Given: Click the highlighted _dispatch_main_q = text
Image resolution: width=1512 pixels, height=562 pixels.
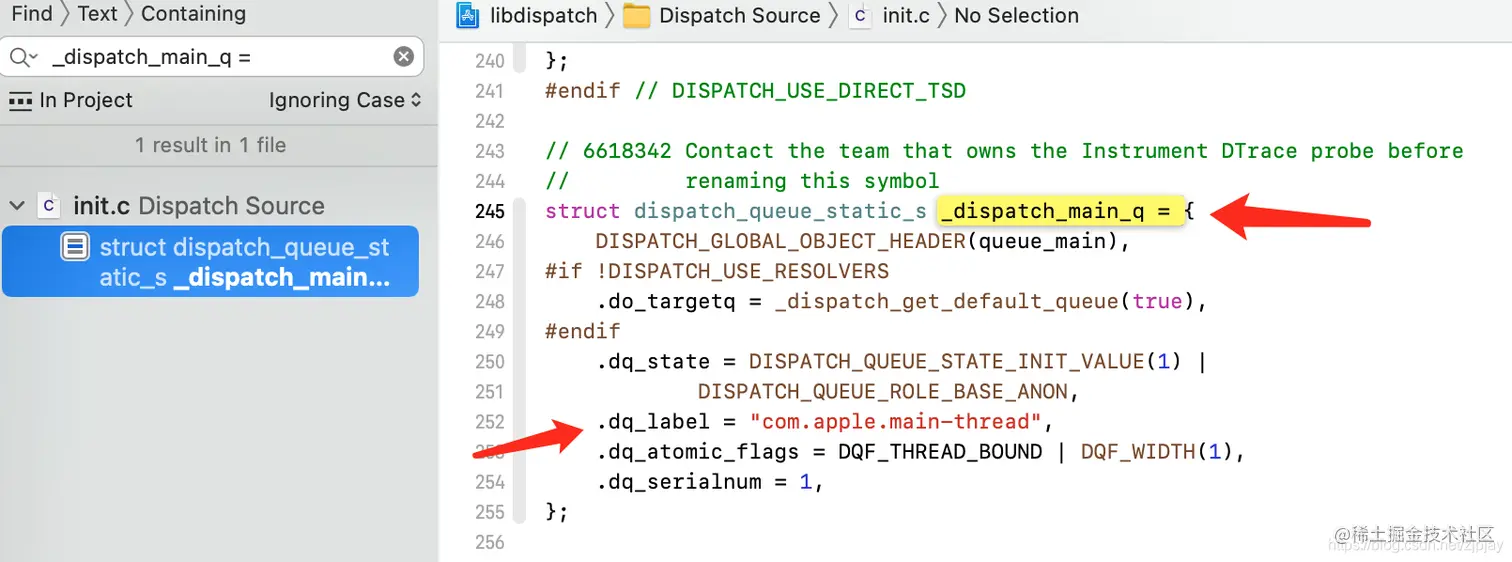Looking at the screenshot, I should (x=1060, y=211).
